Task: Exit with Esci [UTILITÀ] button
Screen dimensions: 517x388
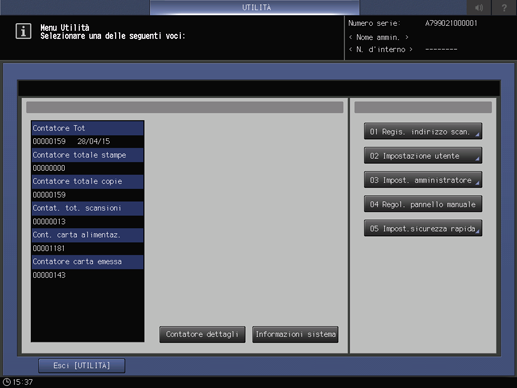Action: pos(82,366)
